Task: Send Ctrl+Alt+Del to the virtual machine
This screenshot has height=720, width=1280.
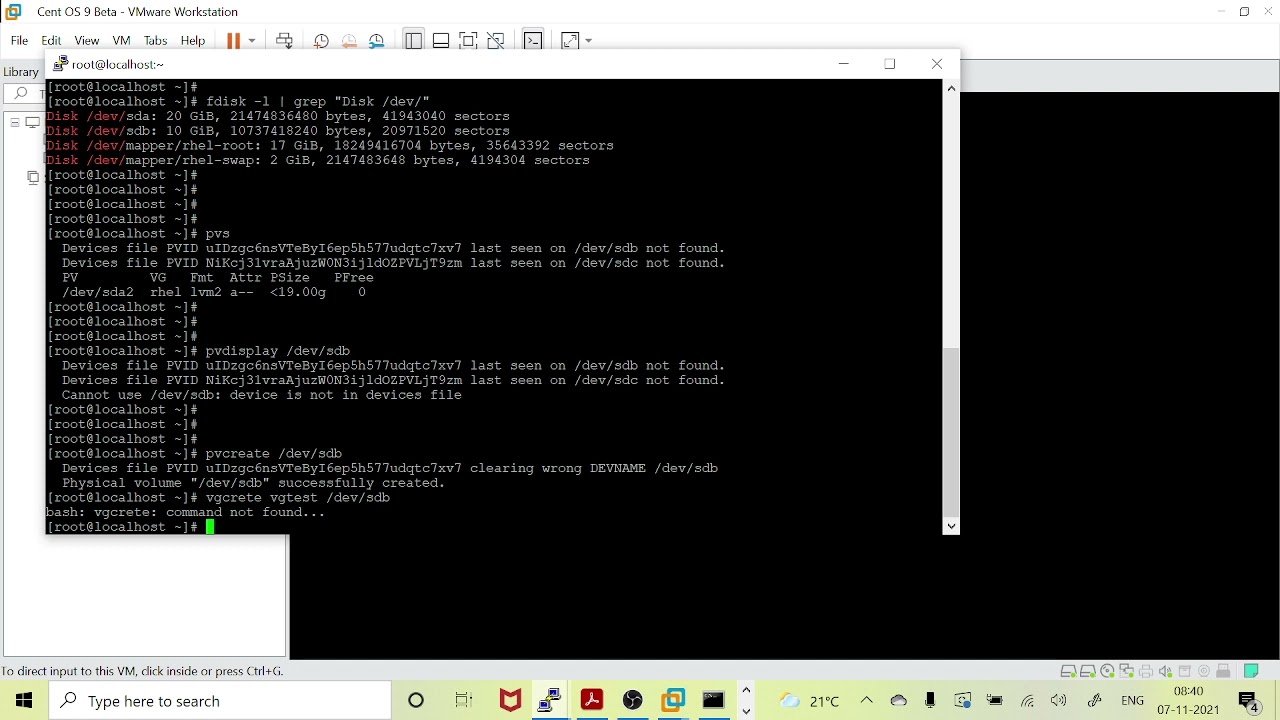Action: coord(285,41)
